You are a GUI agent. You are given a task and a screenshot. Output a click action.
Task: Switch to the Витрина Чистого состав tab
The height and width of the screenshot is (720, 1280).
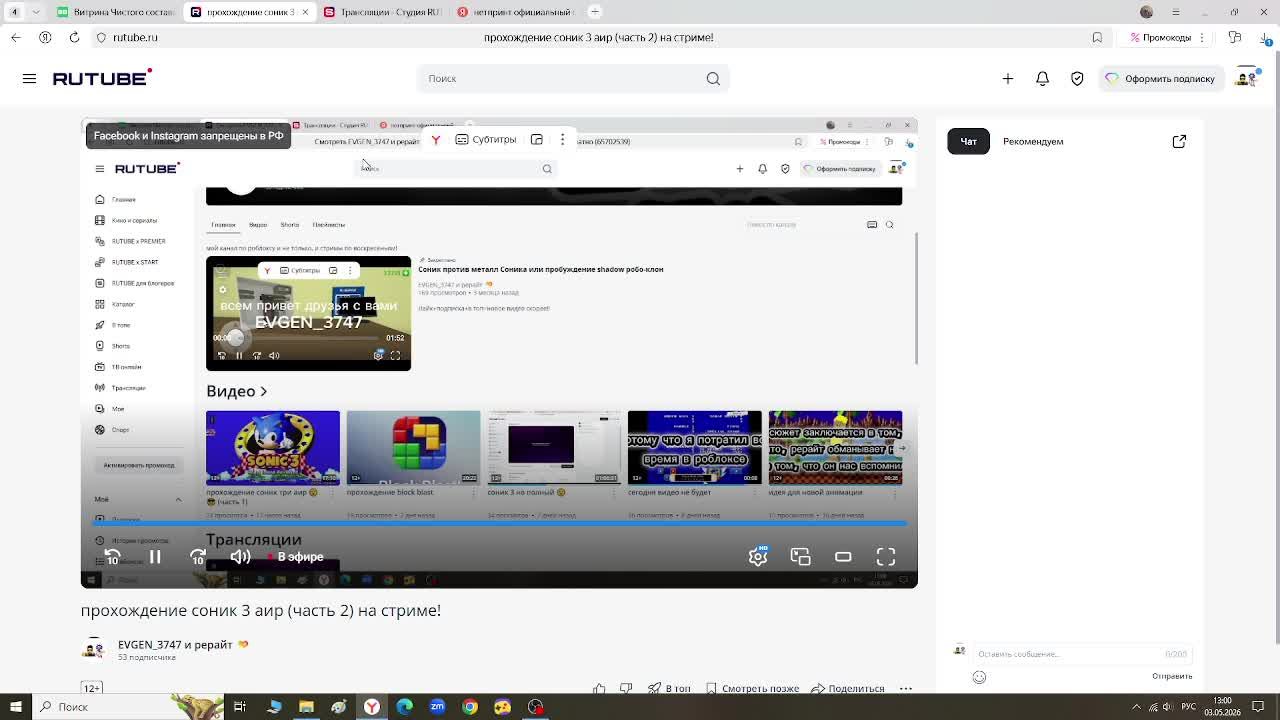click(114, 12)
